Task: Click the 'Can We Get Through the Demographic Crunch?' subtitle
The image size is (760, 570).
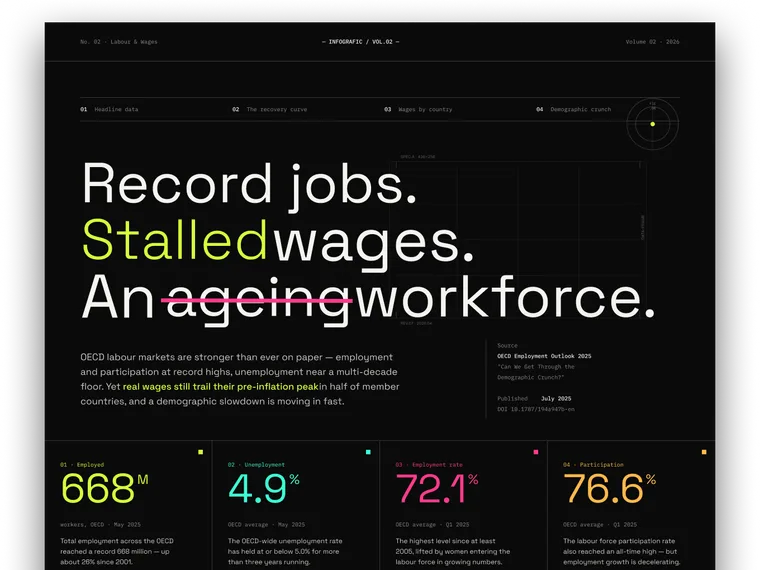Action: click(536, 372)
